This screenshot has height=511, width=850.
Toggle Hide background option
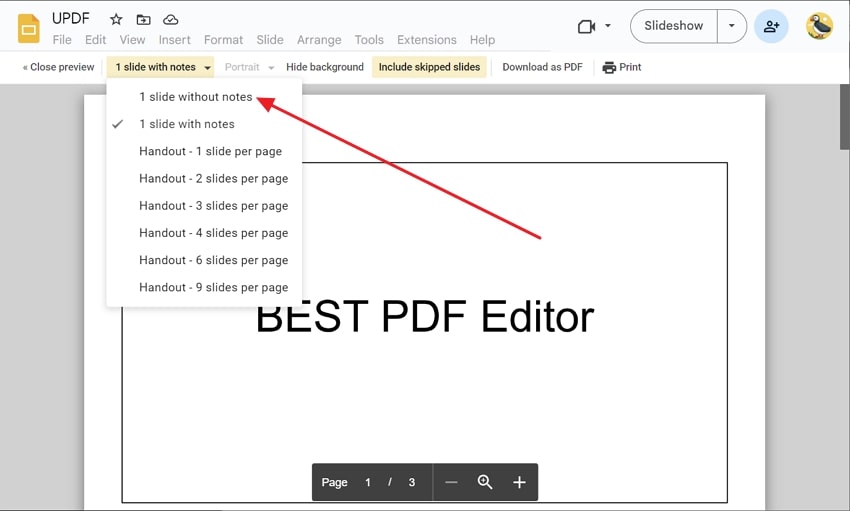[x=325, y=67]
